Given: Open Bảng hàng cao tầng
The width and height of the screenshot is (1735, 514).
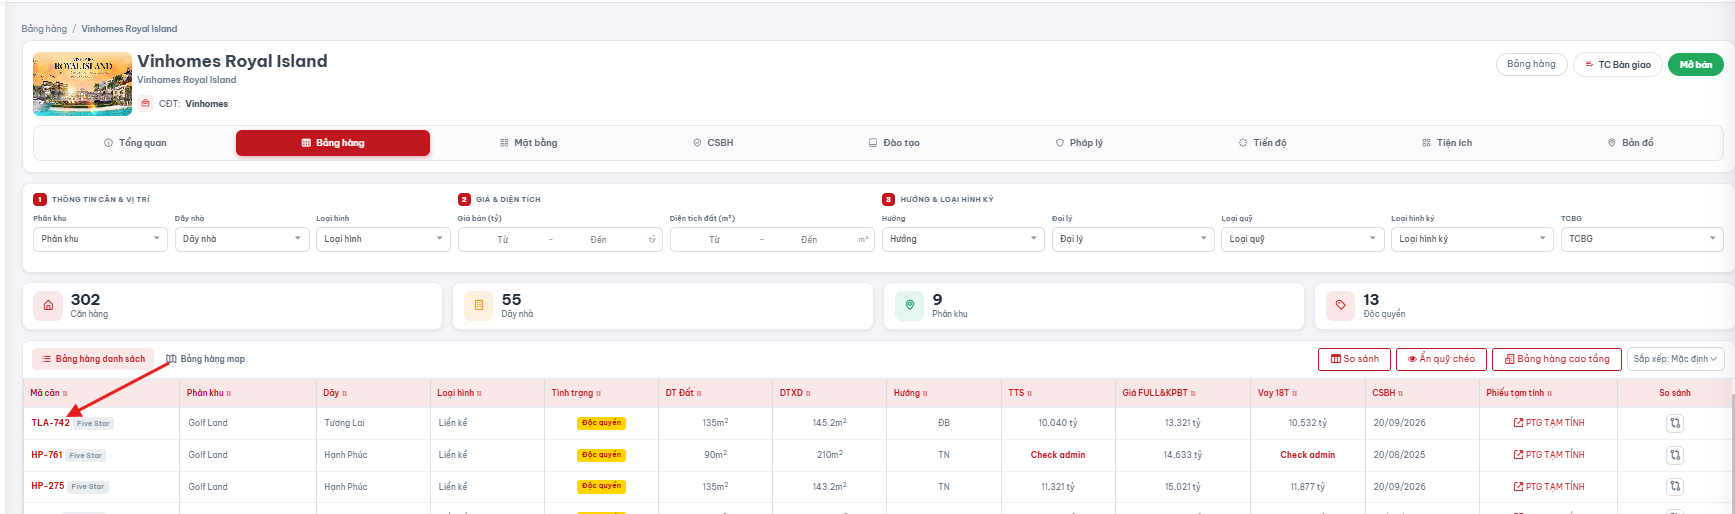Looking at the screenshot, I should (1557, 359).
